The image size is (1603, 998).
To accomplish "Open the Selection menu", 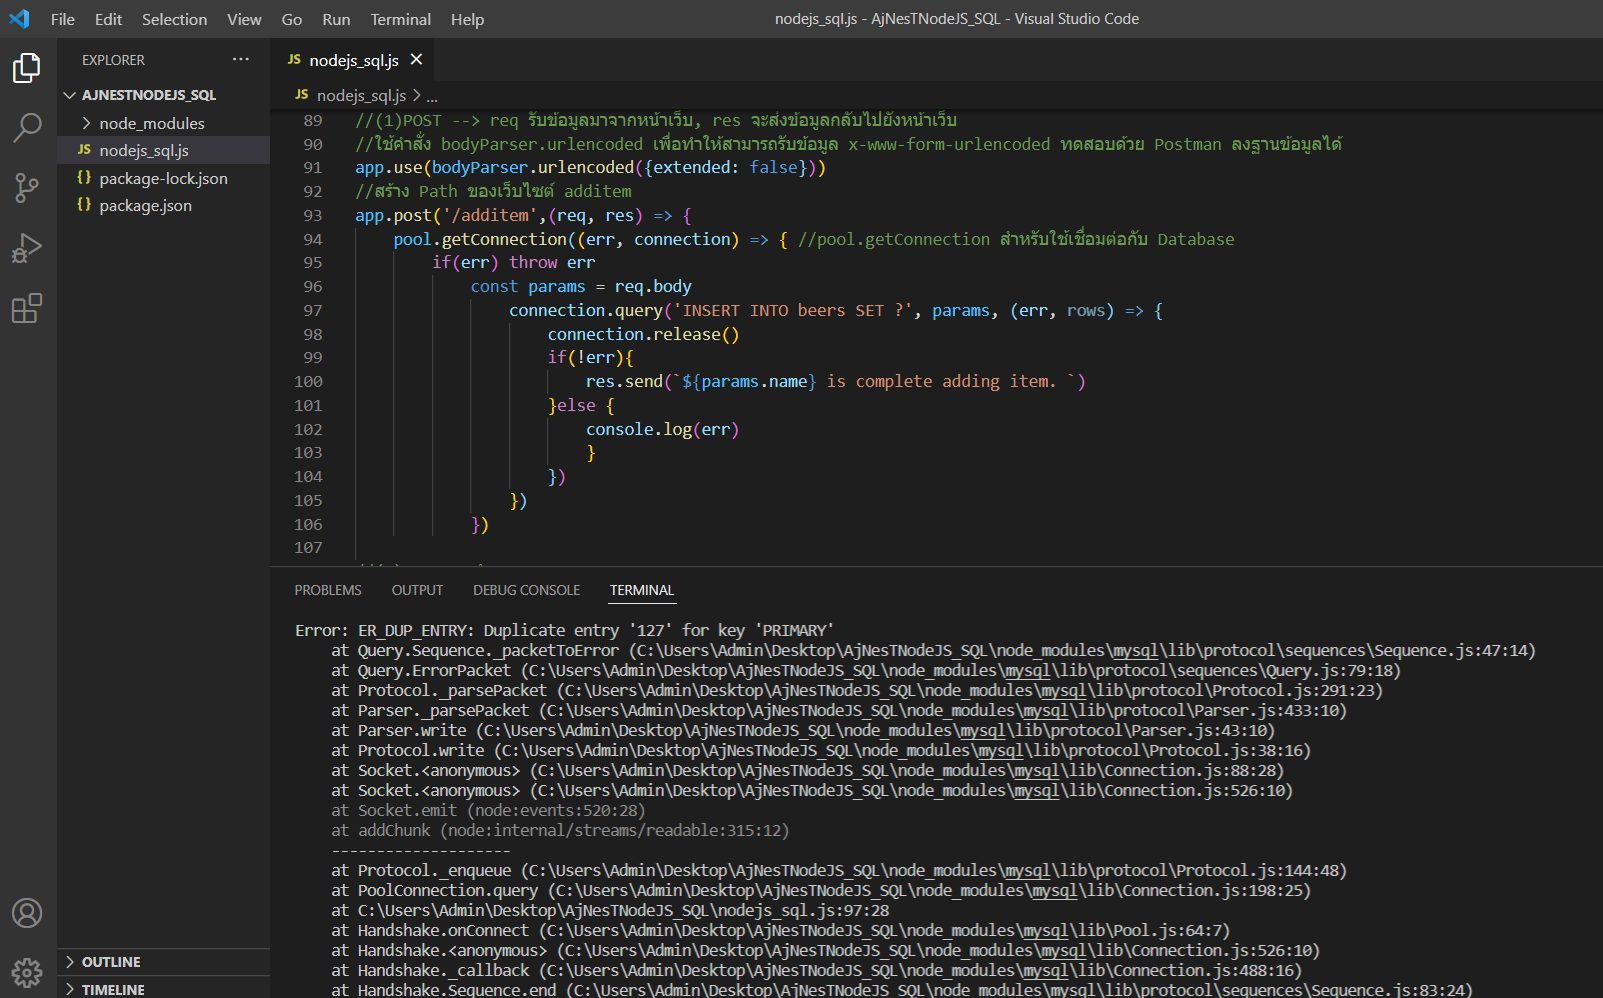I will pyautogui.click(x=174, y=19).
